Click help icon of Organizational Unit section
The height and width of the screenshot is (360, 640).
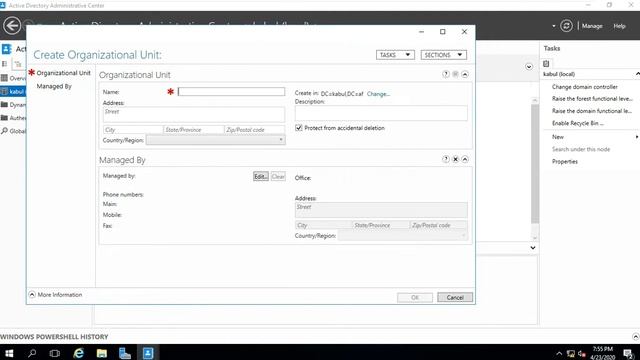(x=446, y=74)
